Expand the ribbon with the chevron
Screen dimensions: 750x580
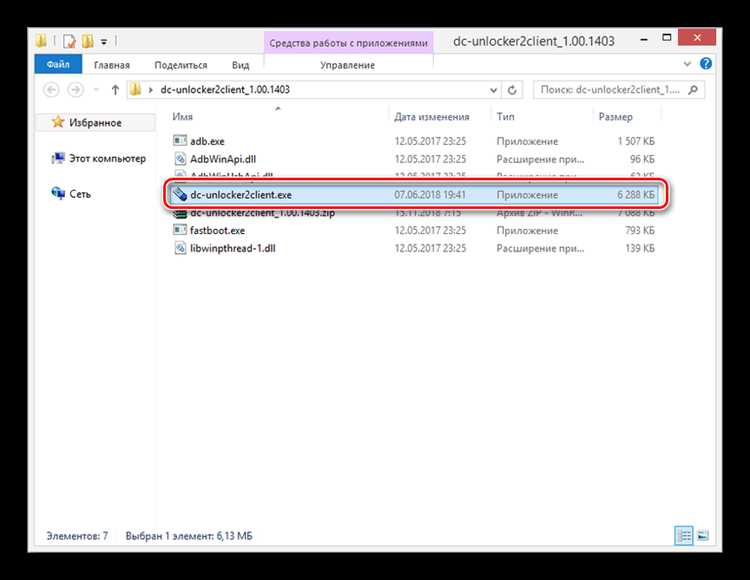tap(687, 64)
